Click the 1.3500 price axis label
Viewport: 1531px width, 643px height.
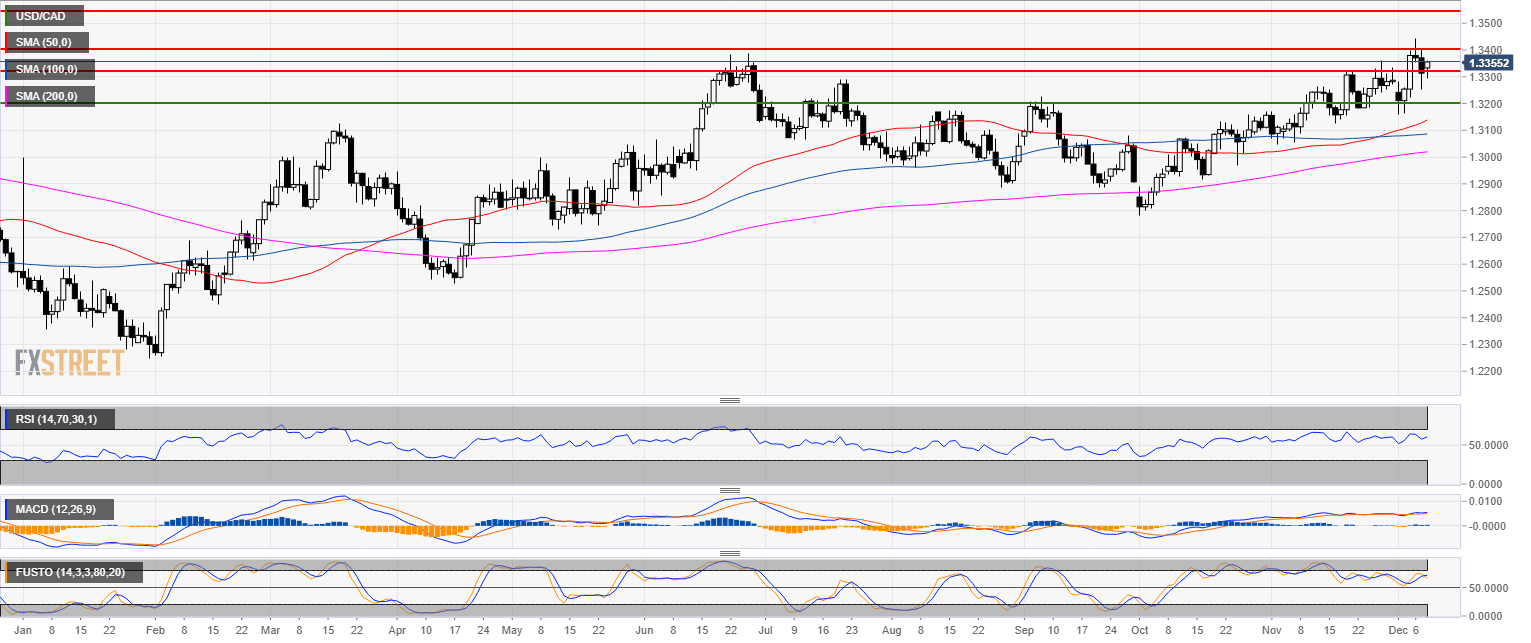click(x=1483, y=23)
